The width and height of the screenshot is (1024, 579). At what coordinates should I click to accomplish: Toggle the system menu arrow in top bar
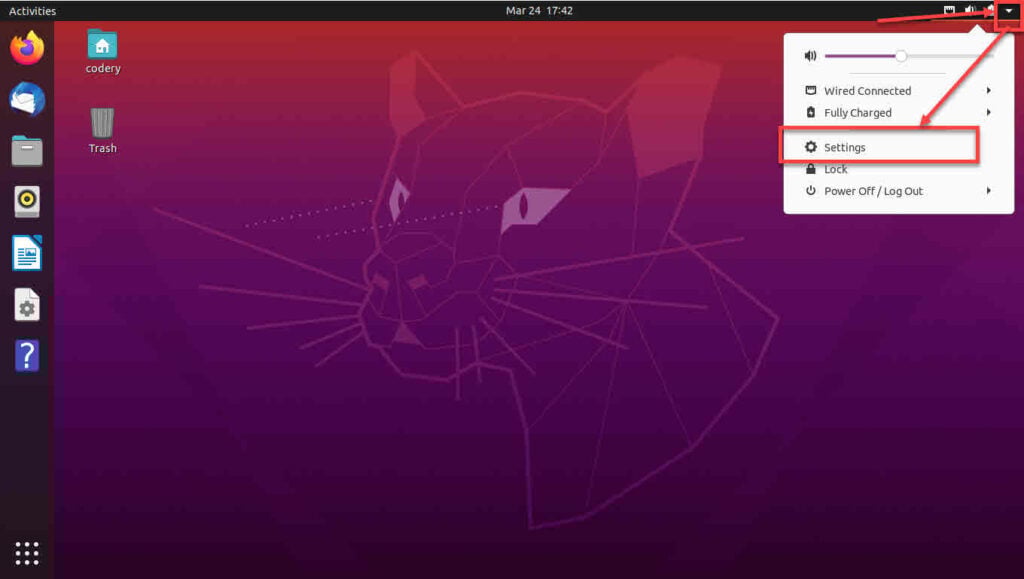pyautogui.click(x=1008, y=10)
